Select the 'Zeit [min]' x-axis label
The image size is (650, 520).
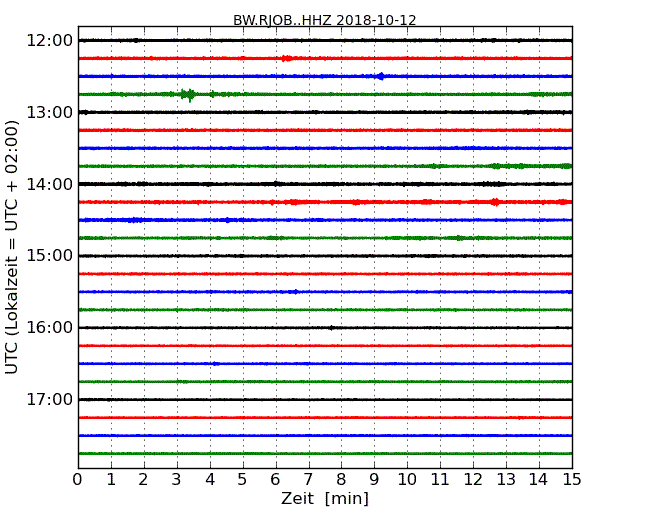click(325, 498)
